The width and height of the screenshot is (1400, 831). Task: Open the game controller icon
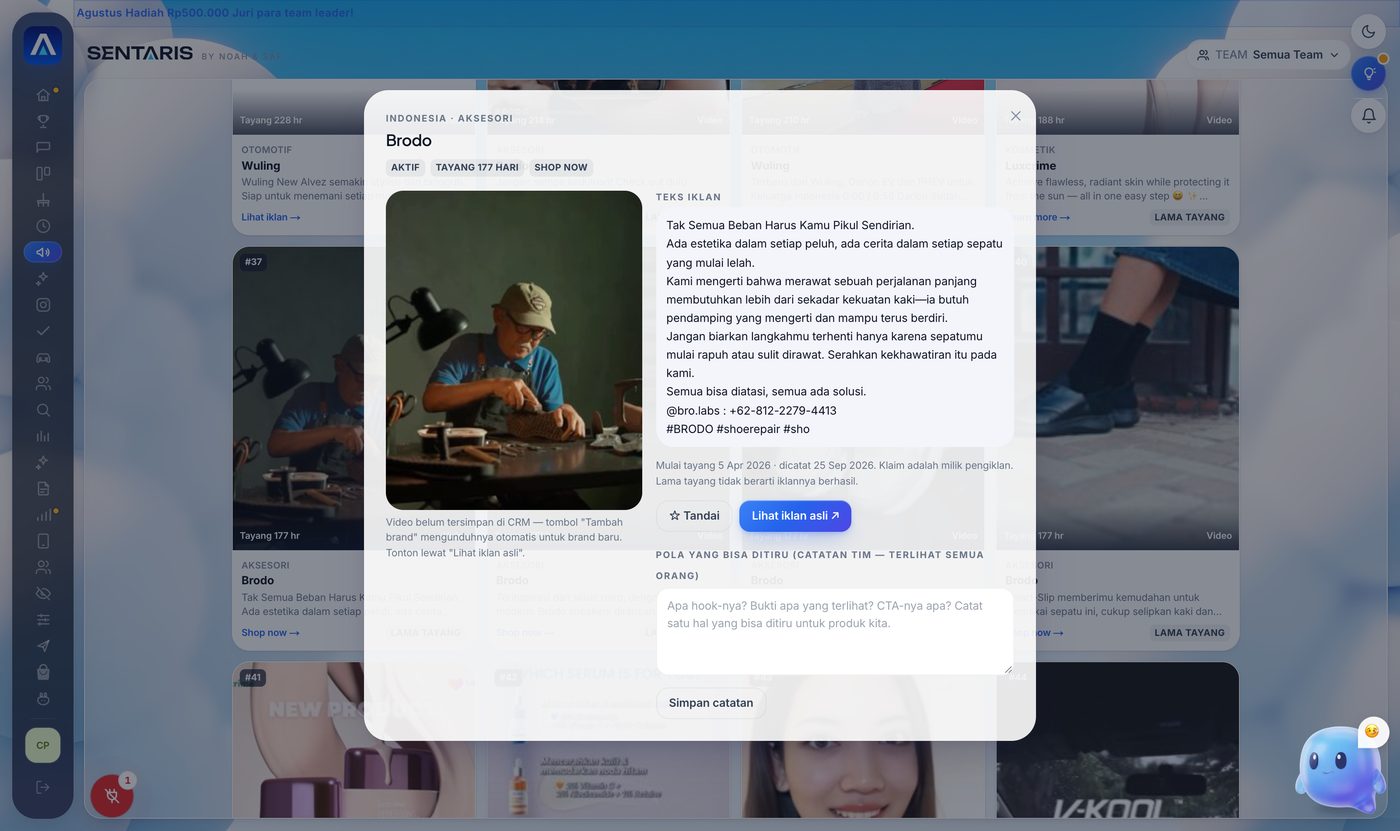pos(43,357)
